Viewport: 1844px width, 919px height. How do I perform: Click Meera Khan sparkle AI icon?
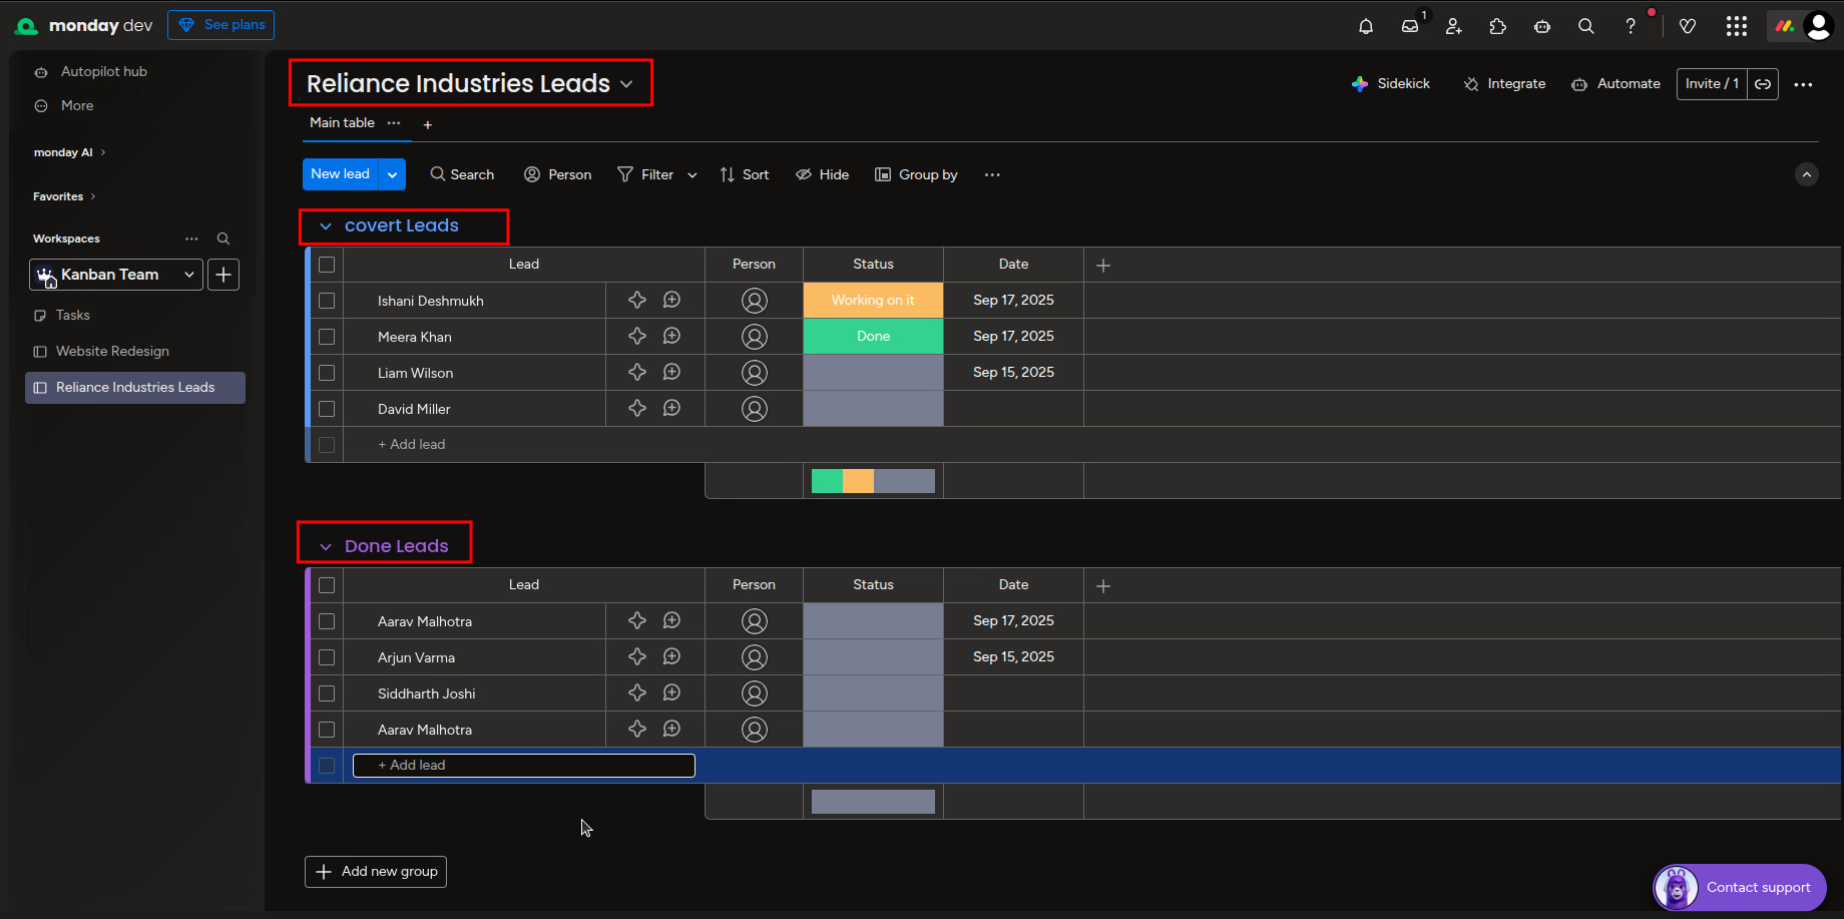point(637,336)
